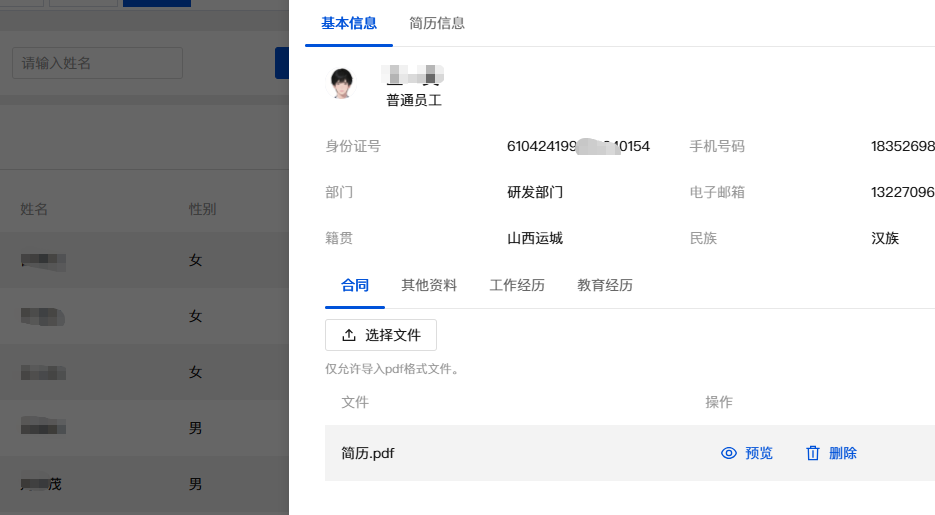Click the 选择文件 upload button
The width and height of the screenshot is (935, 515).
coord(380,335)
